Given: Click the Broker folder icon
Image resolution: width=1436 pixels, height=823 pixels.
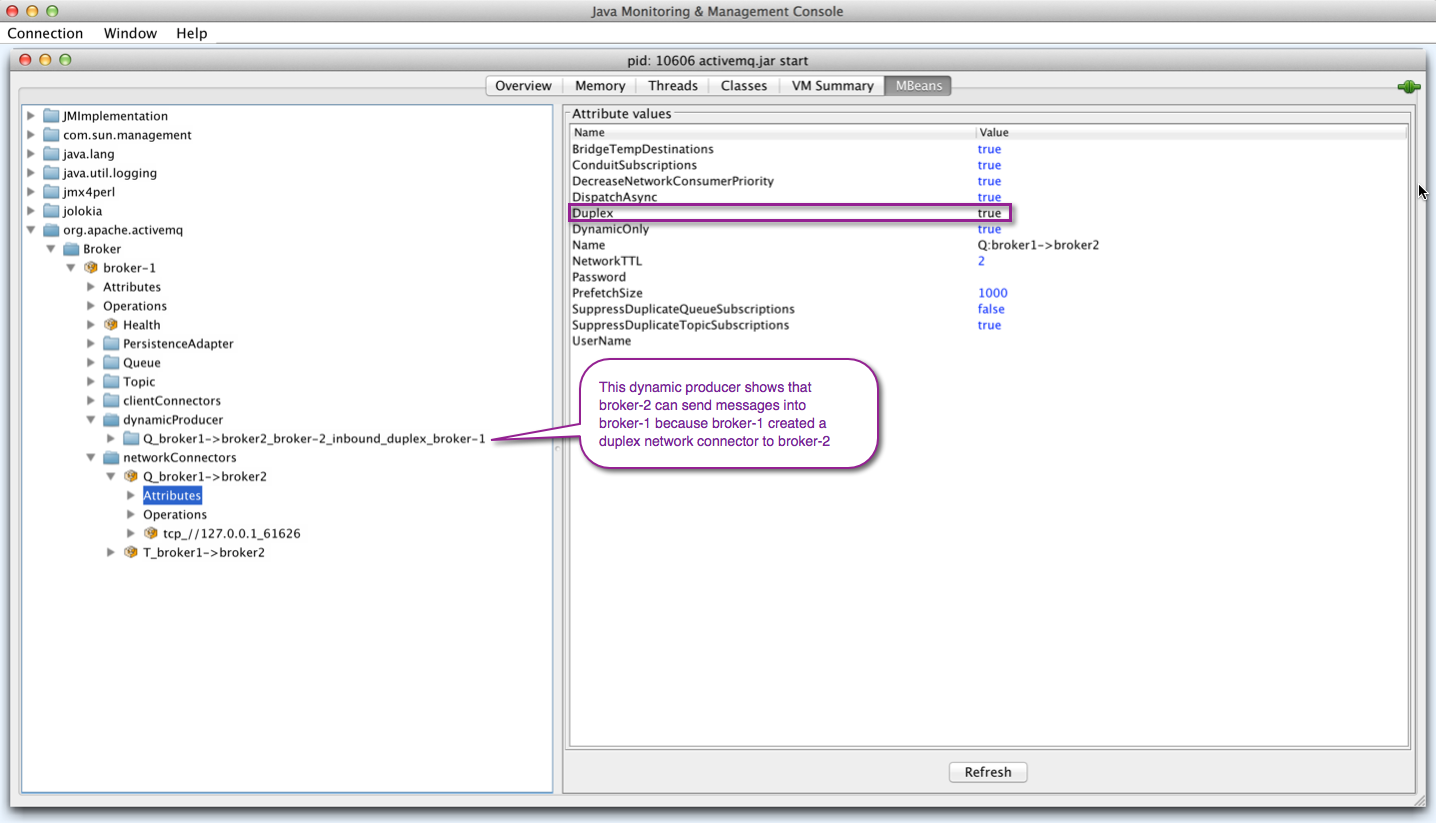Looking at the screenshot, I should [x=71, y=249].
